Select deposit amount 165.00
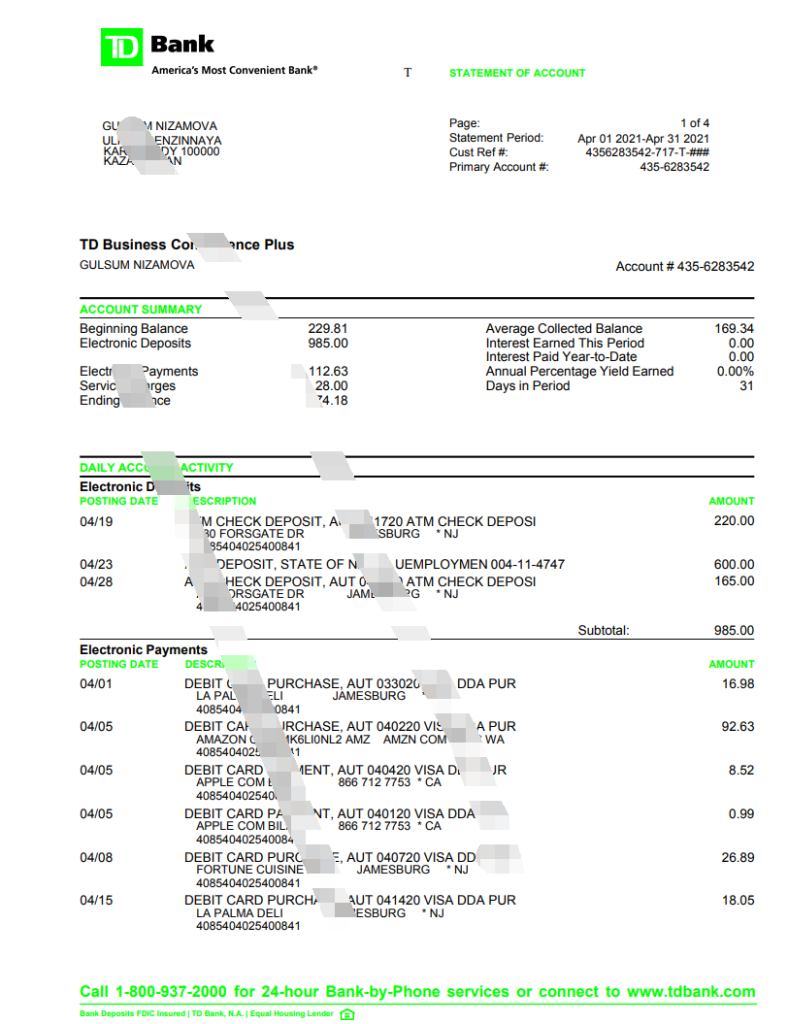 pyautogui.click(x=734, y=581)
